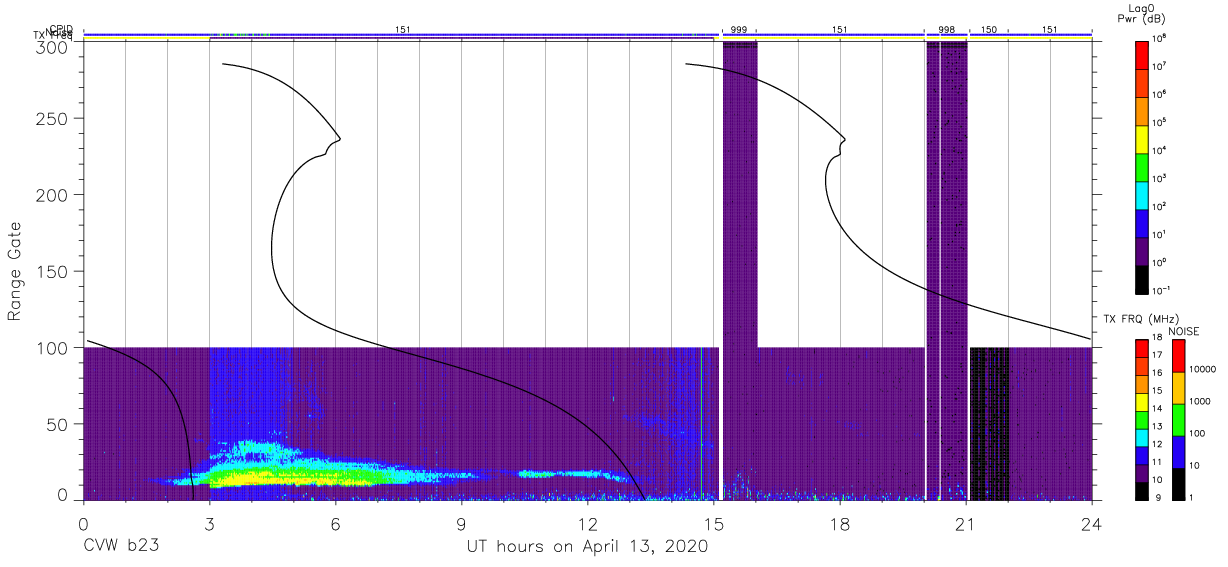Click the CPID label '998'
Screen dimensions: 1228x567
(945, 30)
